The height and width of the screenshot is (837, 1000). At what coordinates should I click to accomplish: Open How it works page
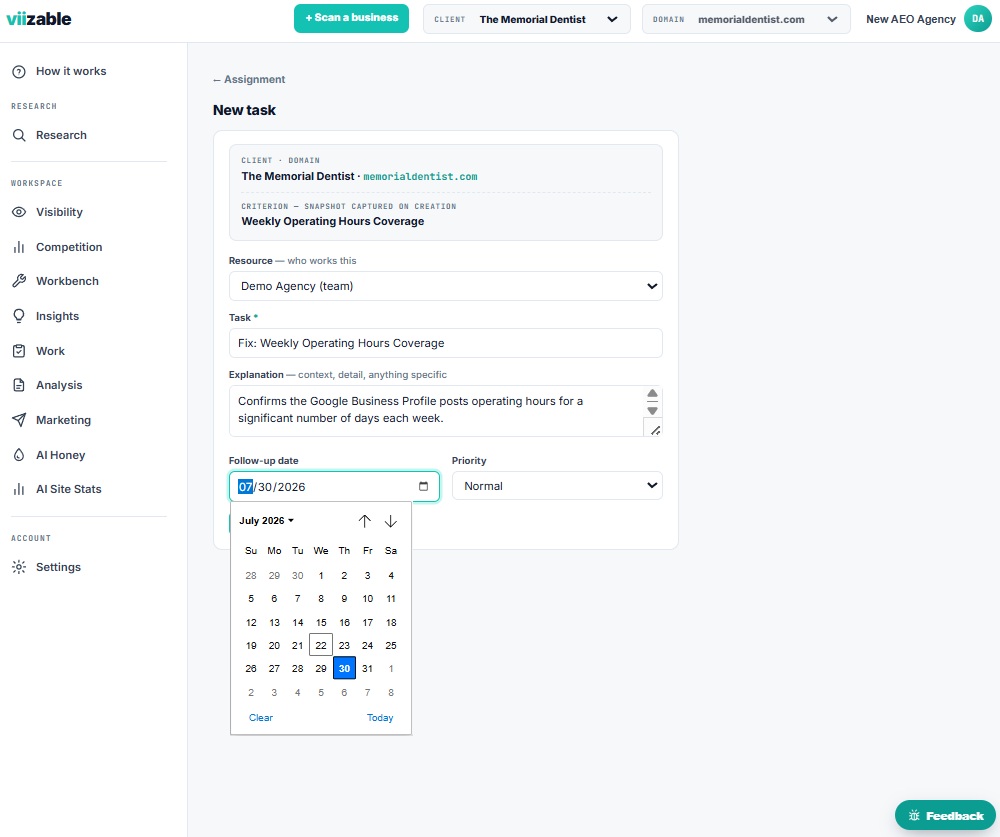click(x=71, y=71)
